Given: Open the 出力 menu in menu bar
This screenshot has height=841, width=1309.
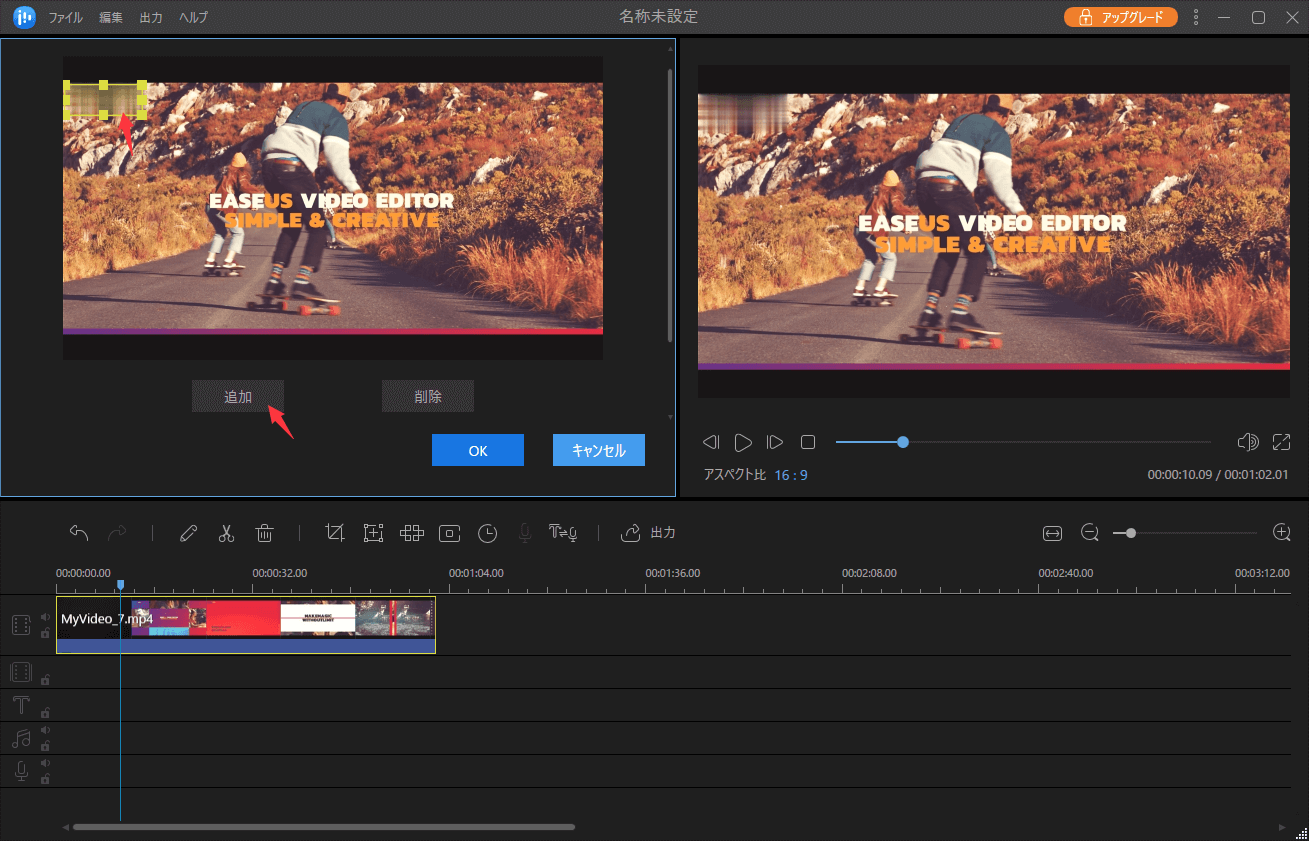Looking at the screenshot, I should click(x=151, y=18).
